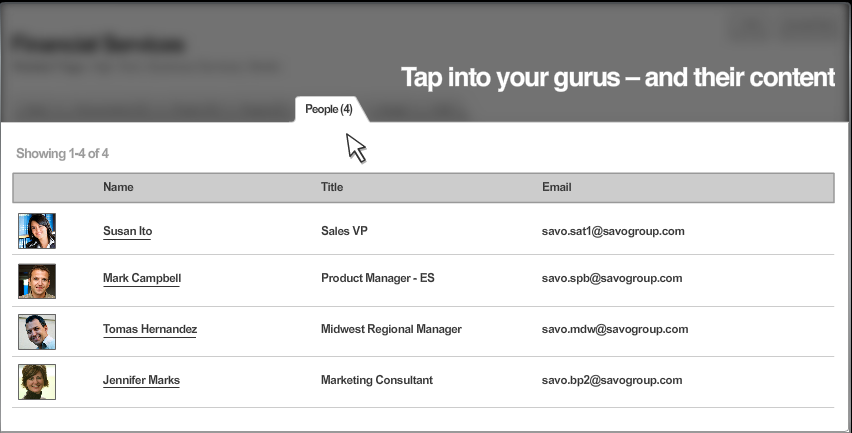Click Susan Ito's email address
The width and height of the screenshot is (852, 433).
pyautogui.click(x=613, y=231)
